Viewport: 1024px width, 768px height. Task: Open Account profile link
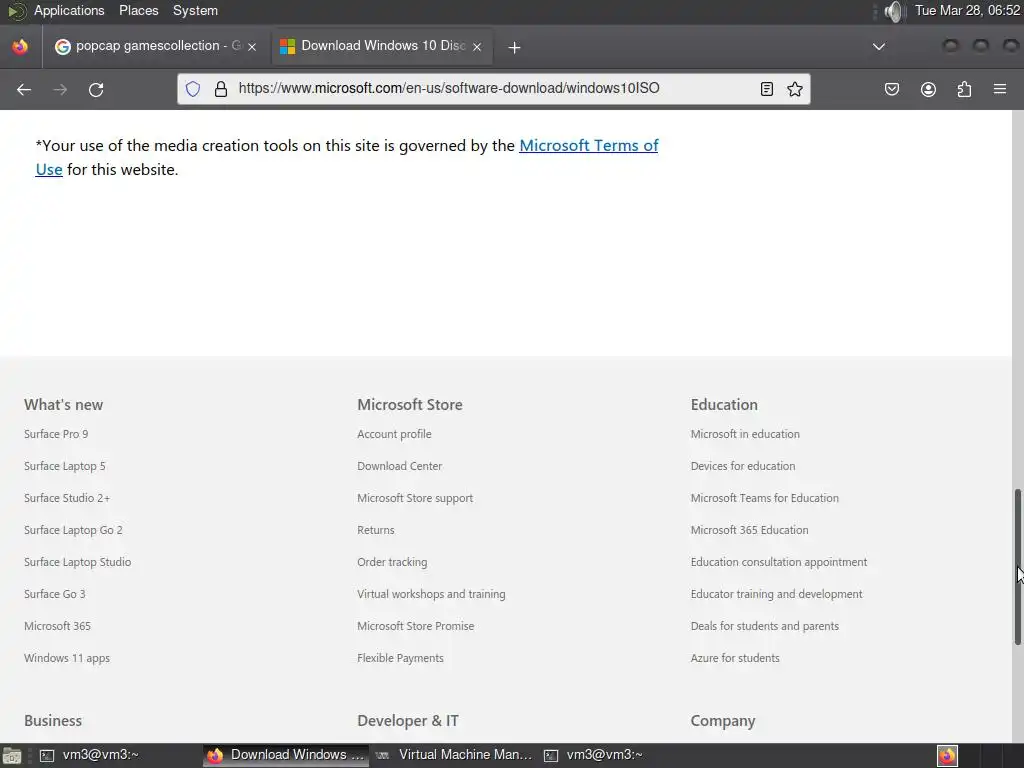[x=394, y=434]
